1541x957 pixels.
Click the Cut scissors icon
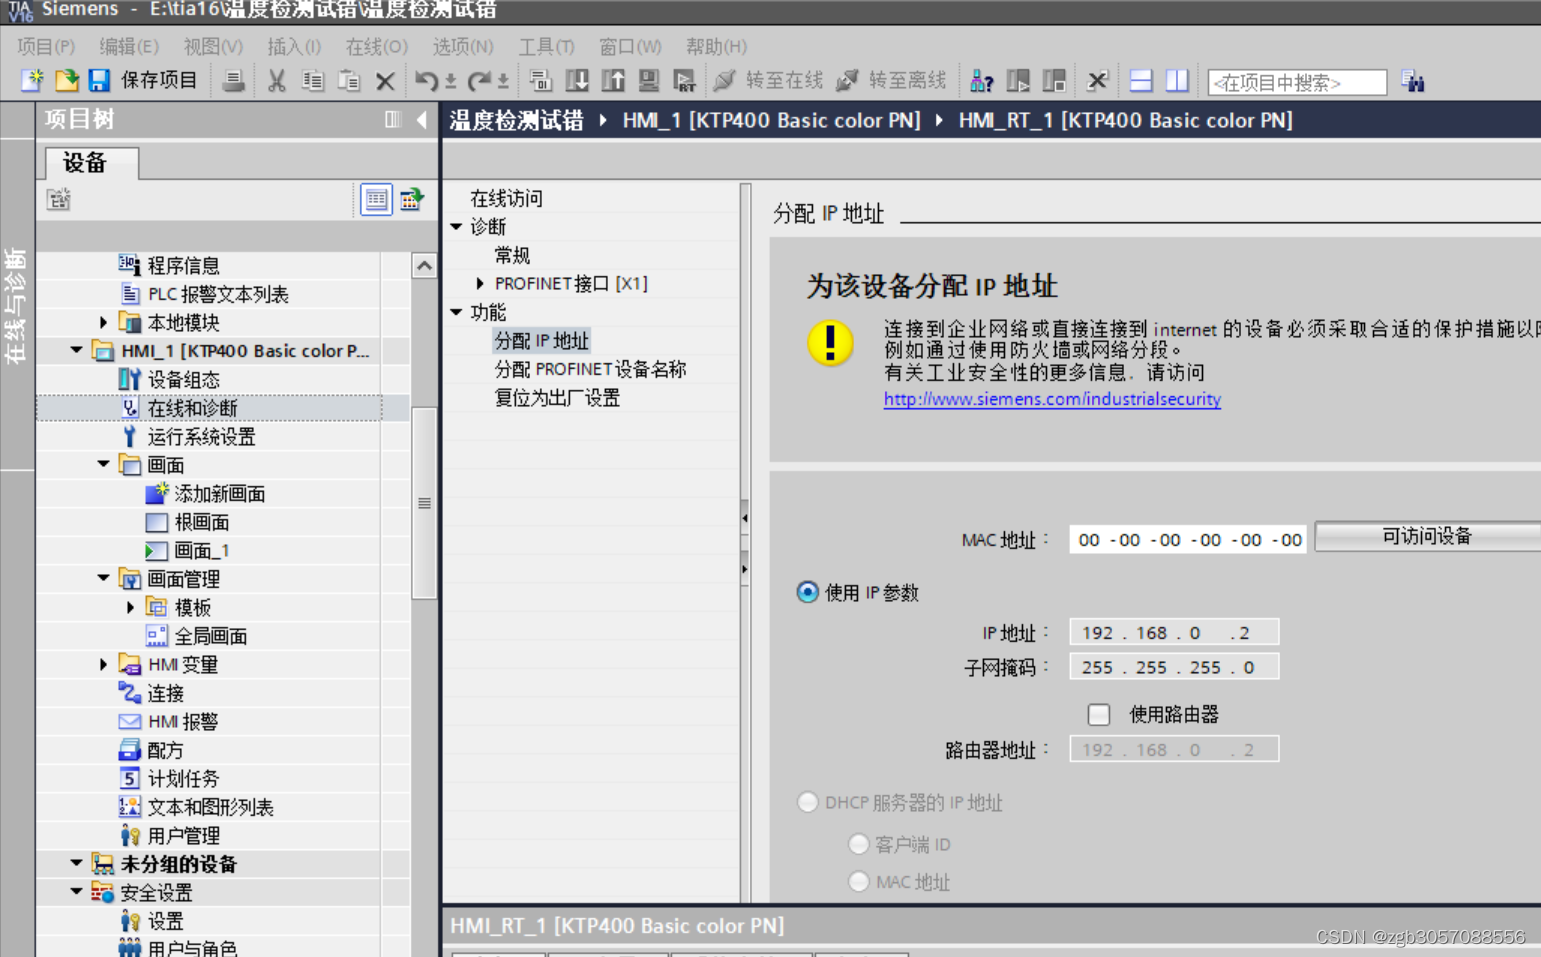(277, 81)
